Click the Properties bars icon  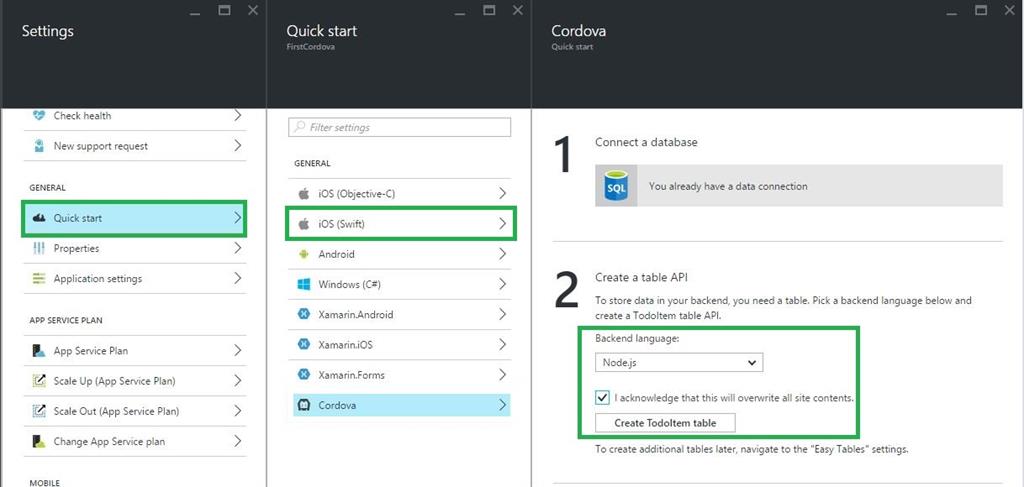(x=39, y=248)
